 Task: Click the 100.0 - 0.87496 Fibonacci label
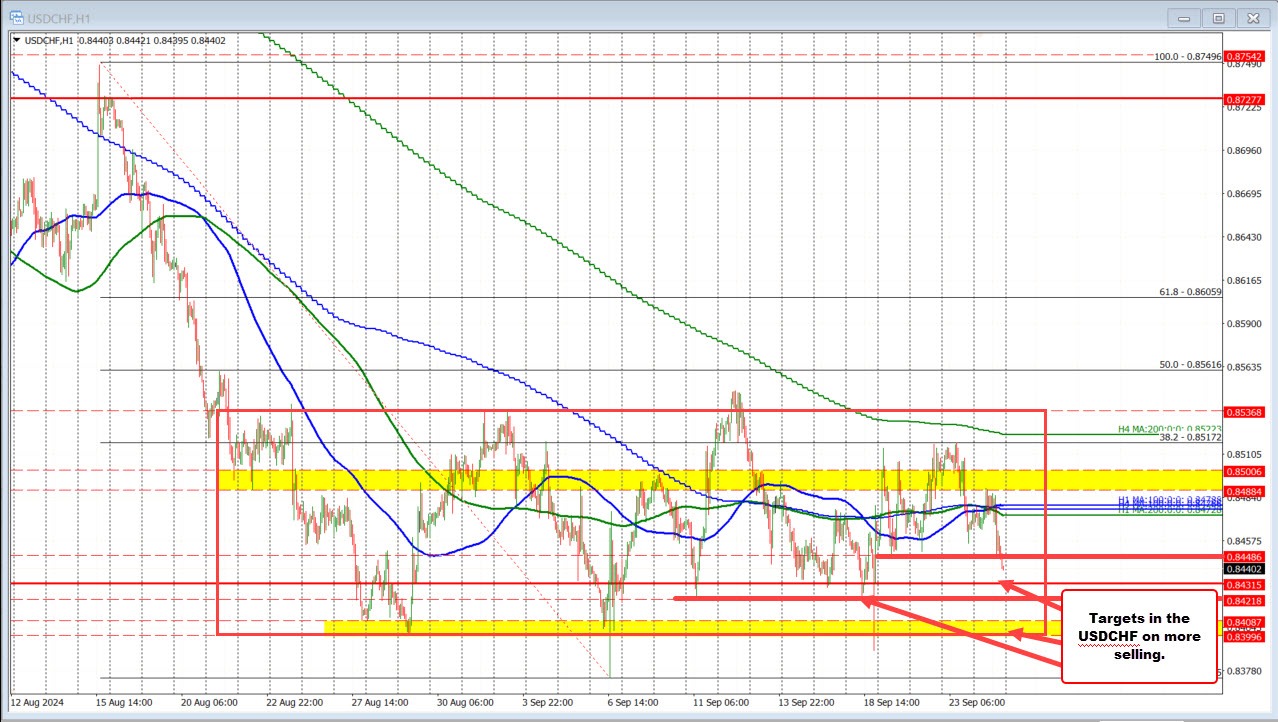click(x=1188, y=57)
